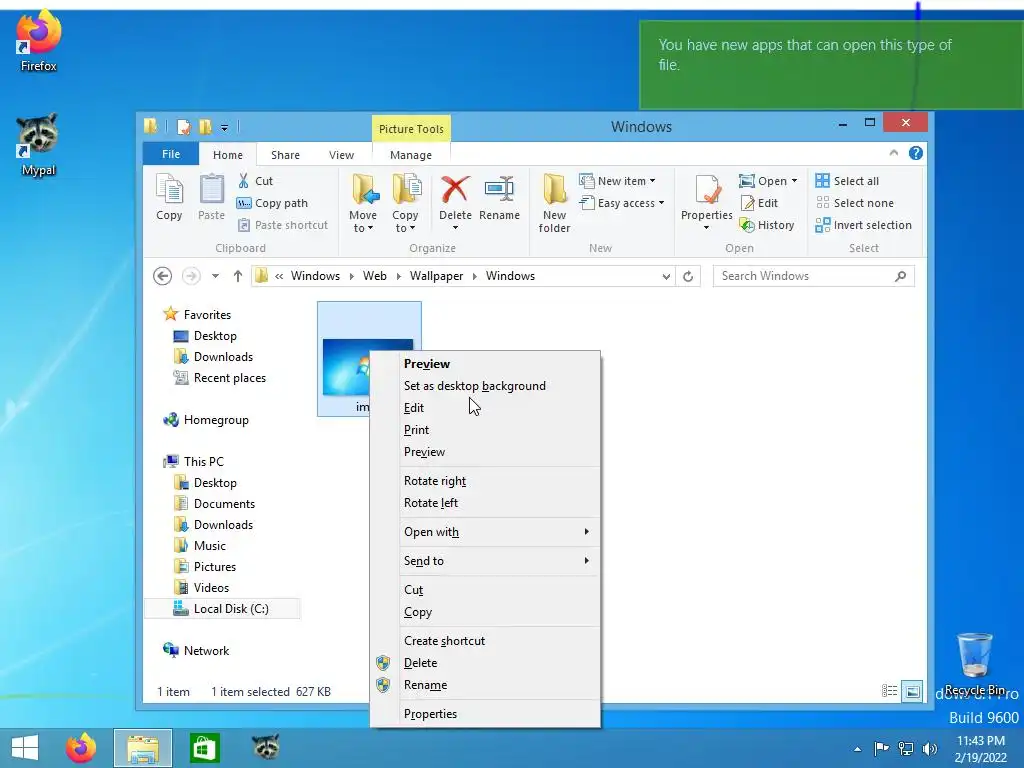The width and height of the screenshot is (1024, 768).
Task: Expand the Properties dropdown arrow
Action: (707, 228)
